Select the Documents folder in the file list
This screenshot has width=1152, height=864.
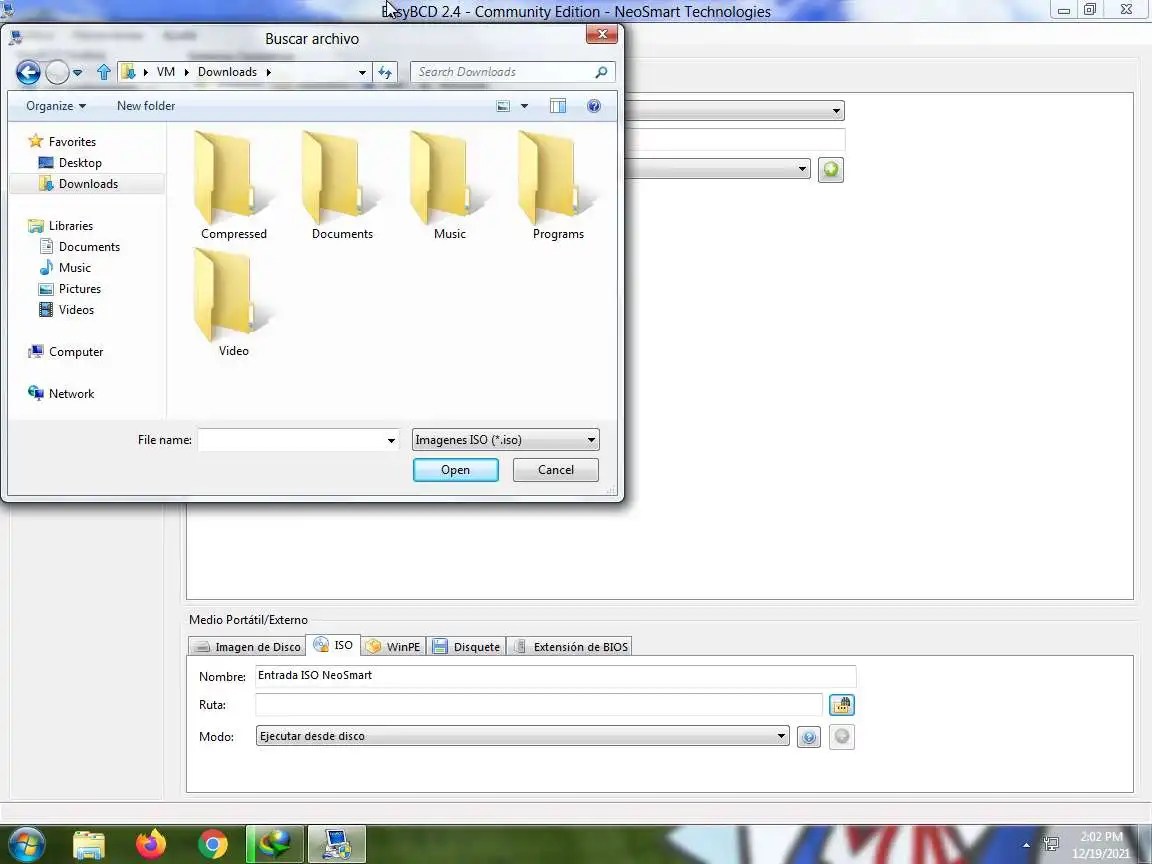[342, 185]
